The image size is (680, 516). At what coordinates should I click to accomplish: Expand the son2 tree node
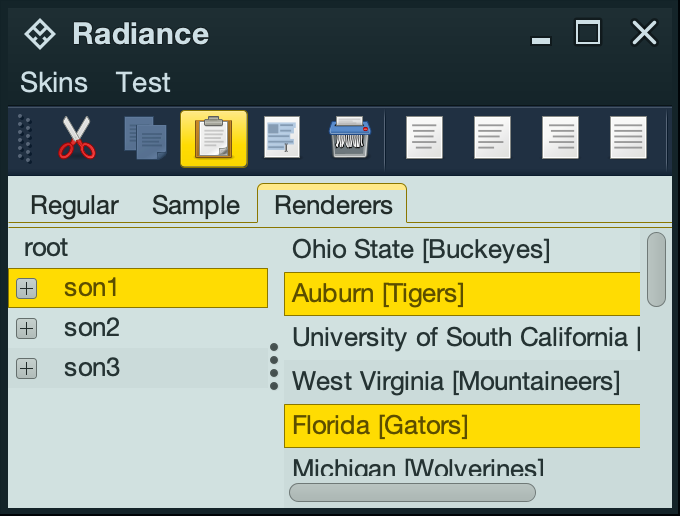click(x=27, y=328)
